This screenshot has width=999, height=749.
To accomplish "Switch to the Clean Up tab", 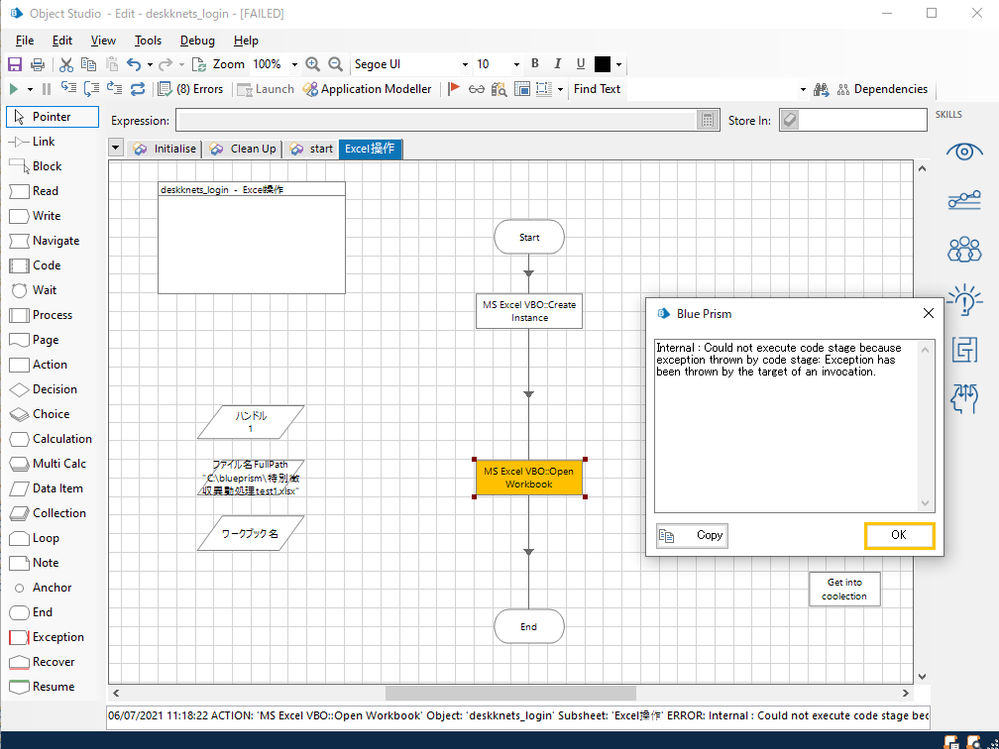I will click(243, 148).
